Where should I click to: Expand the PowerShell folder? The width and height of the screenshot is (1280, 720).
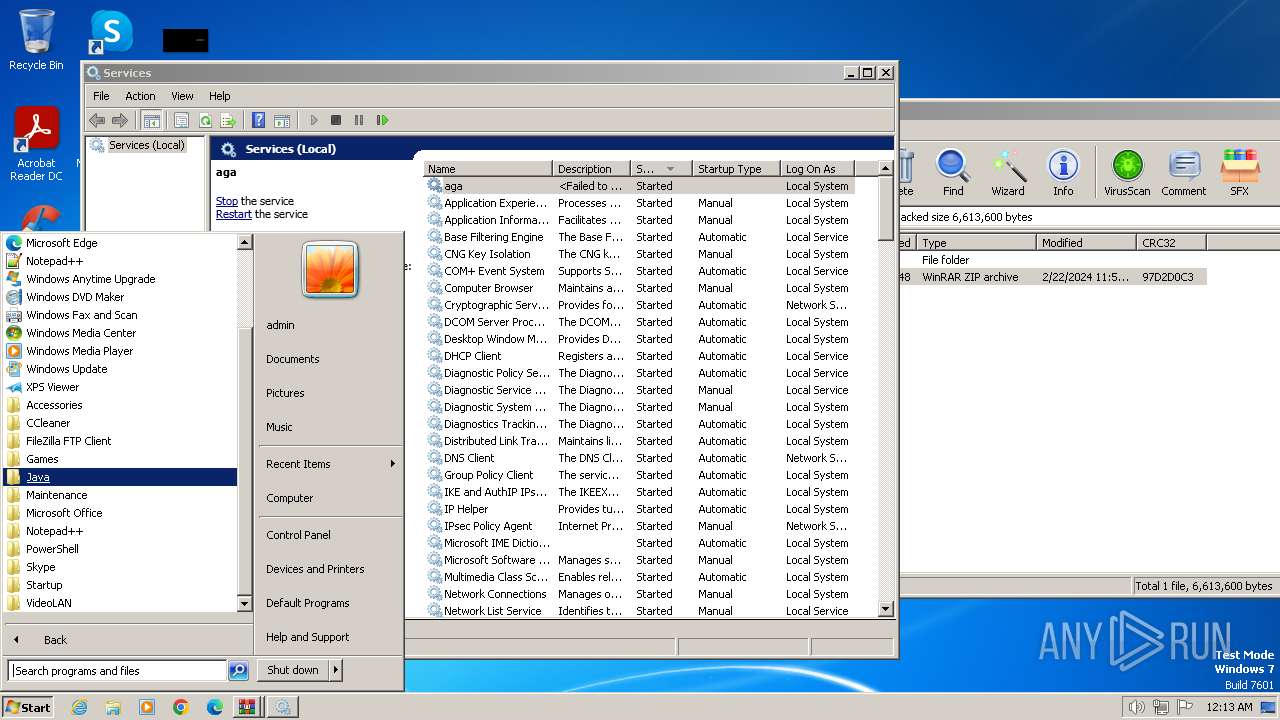tap(120, 549)
